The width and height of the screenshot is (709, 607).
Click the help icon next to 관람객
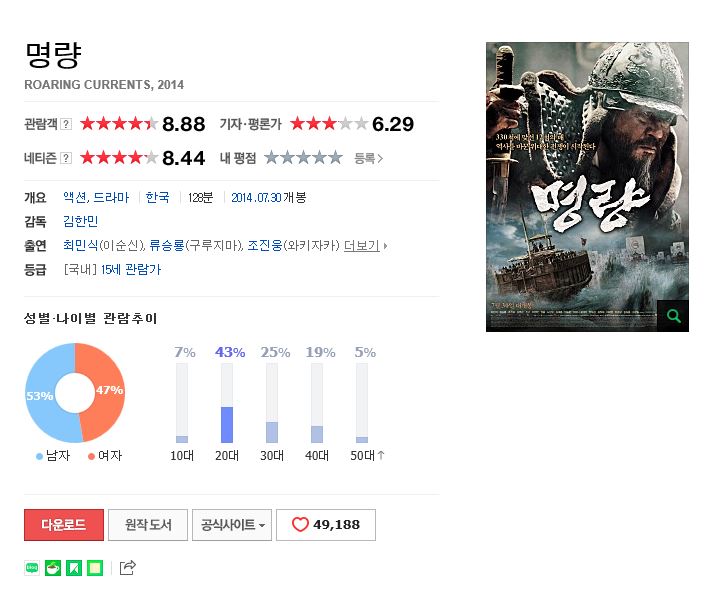(66, 124)
